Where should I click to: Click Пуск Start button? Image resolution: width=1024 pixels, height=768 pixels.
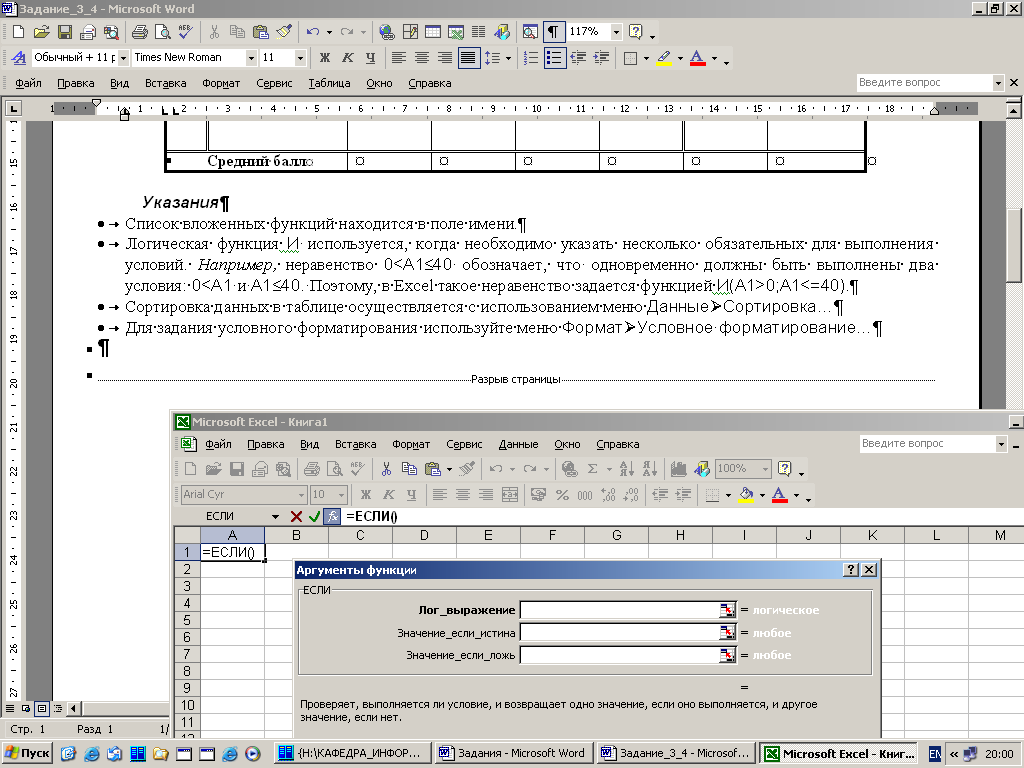tap(27, 753)
